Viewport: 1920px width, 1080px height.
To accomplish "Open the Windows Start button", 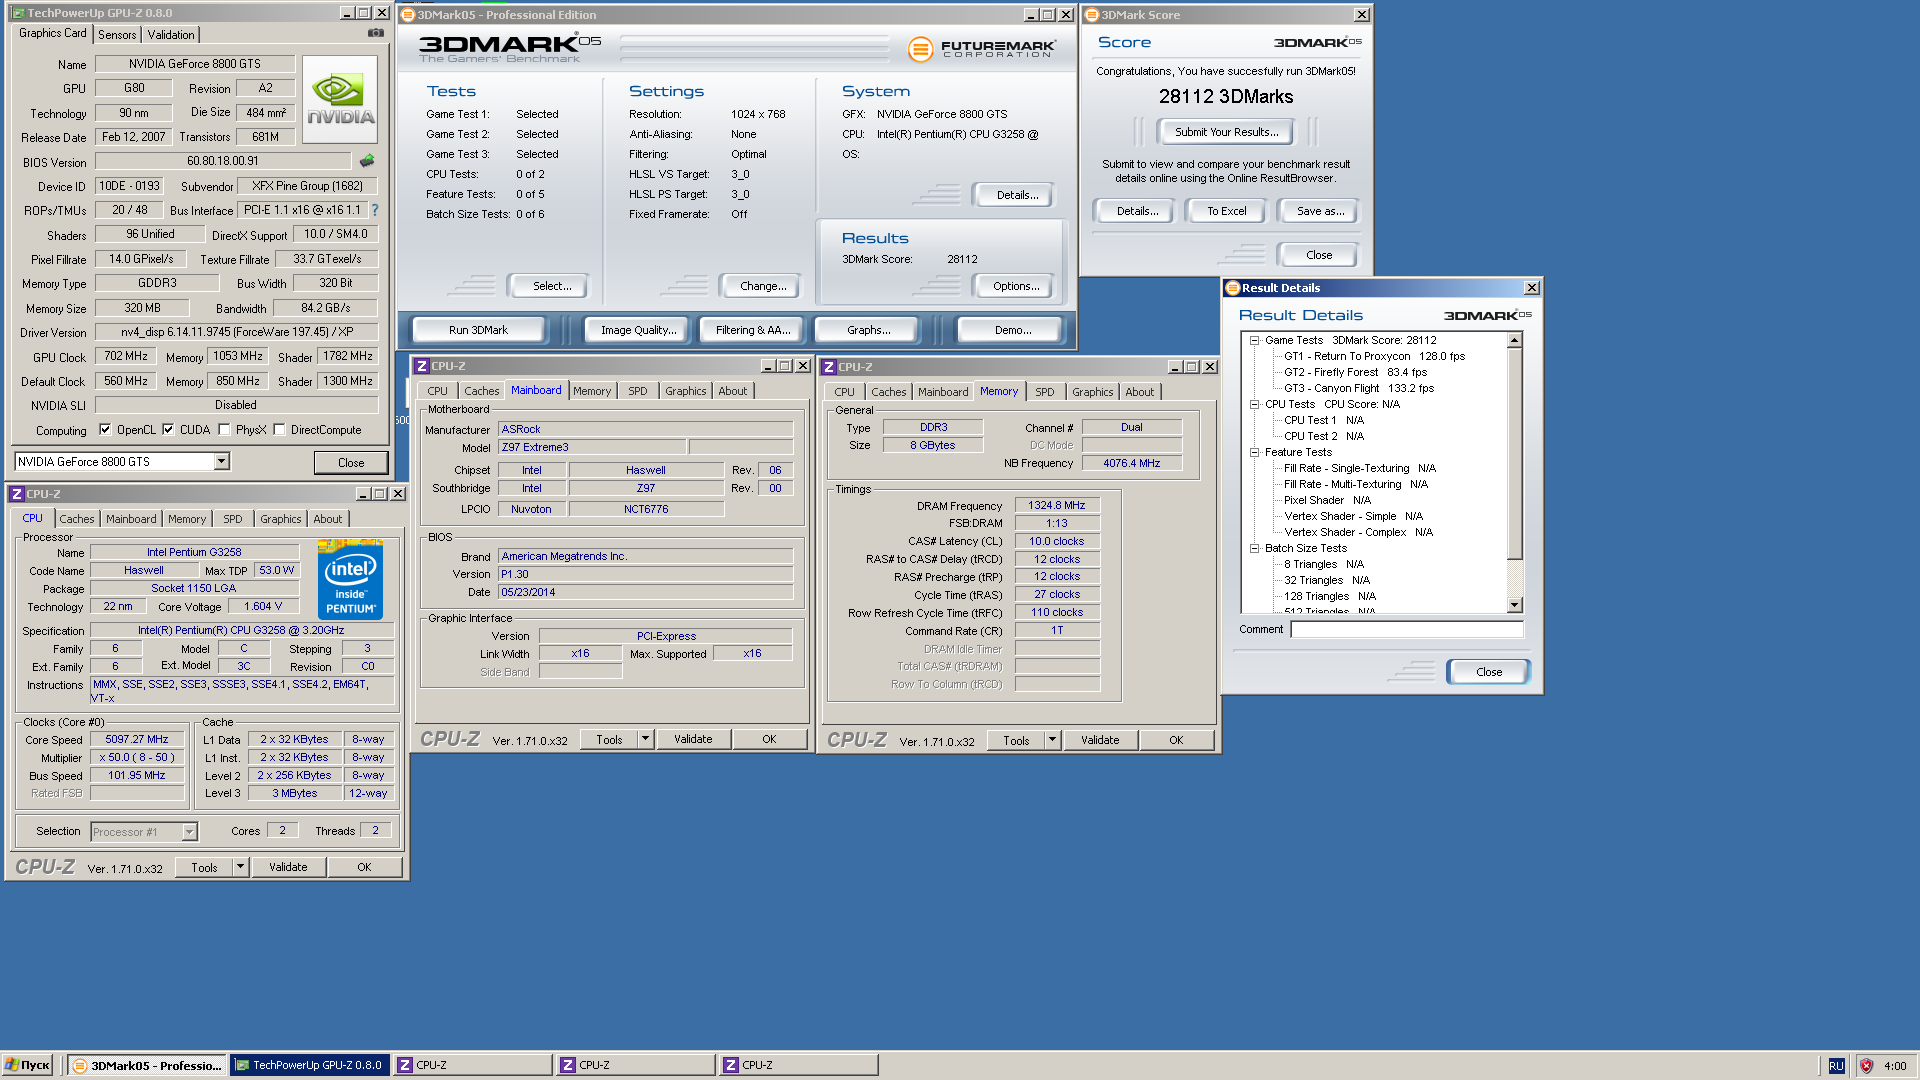I will [27, 1065].
